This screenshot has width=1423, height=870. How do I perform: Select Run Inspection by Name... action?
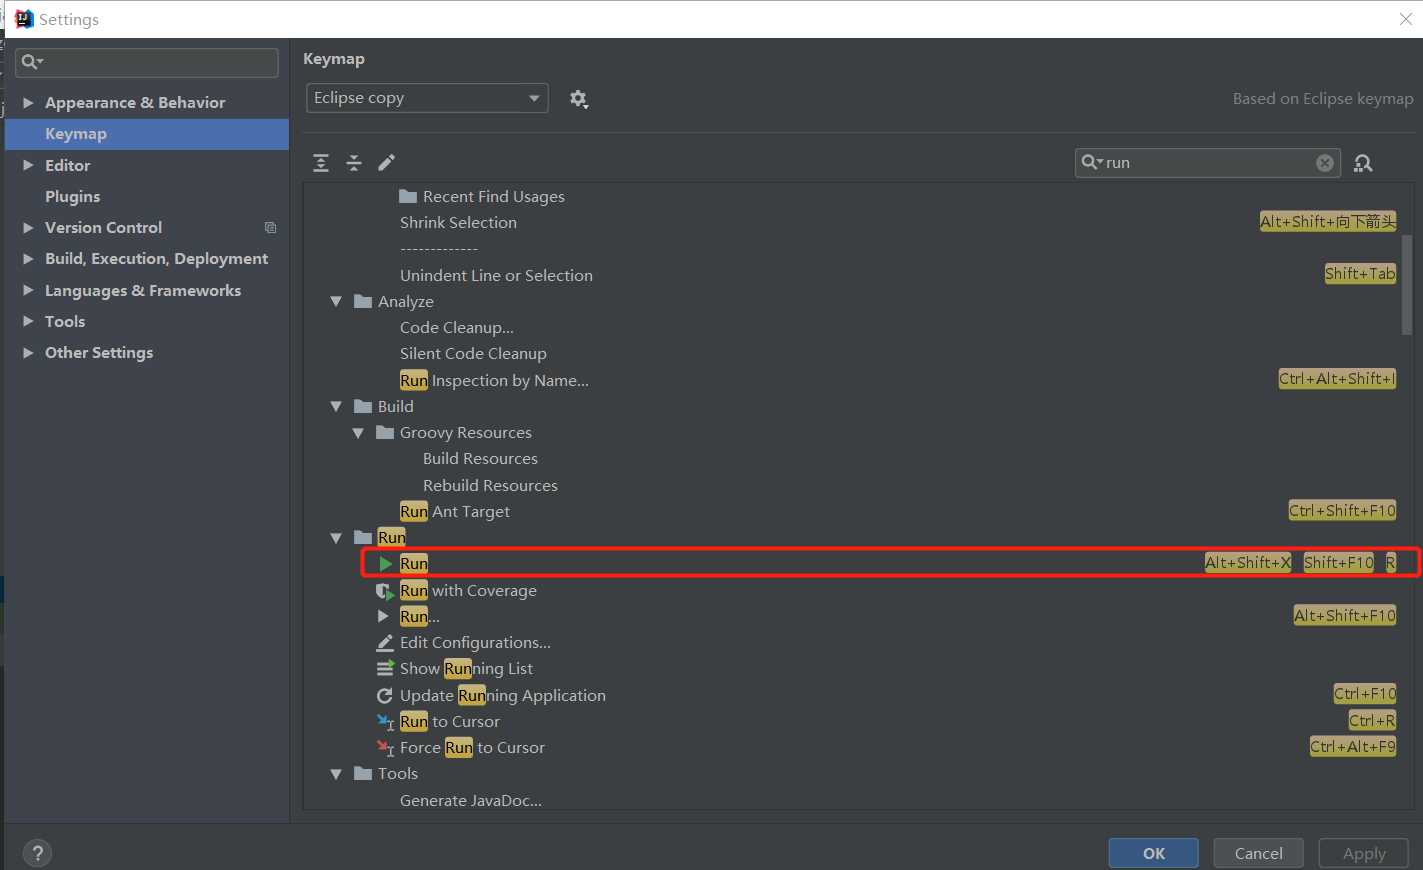click(494, 380)
